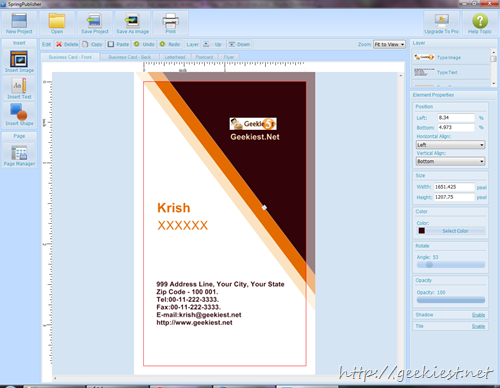Image resolution: width=500 pixels, height=388 pixels.
Task: Select the Krish name text on card
Action: [174, 208]
